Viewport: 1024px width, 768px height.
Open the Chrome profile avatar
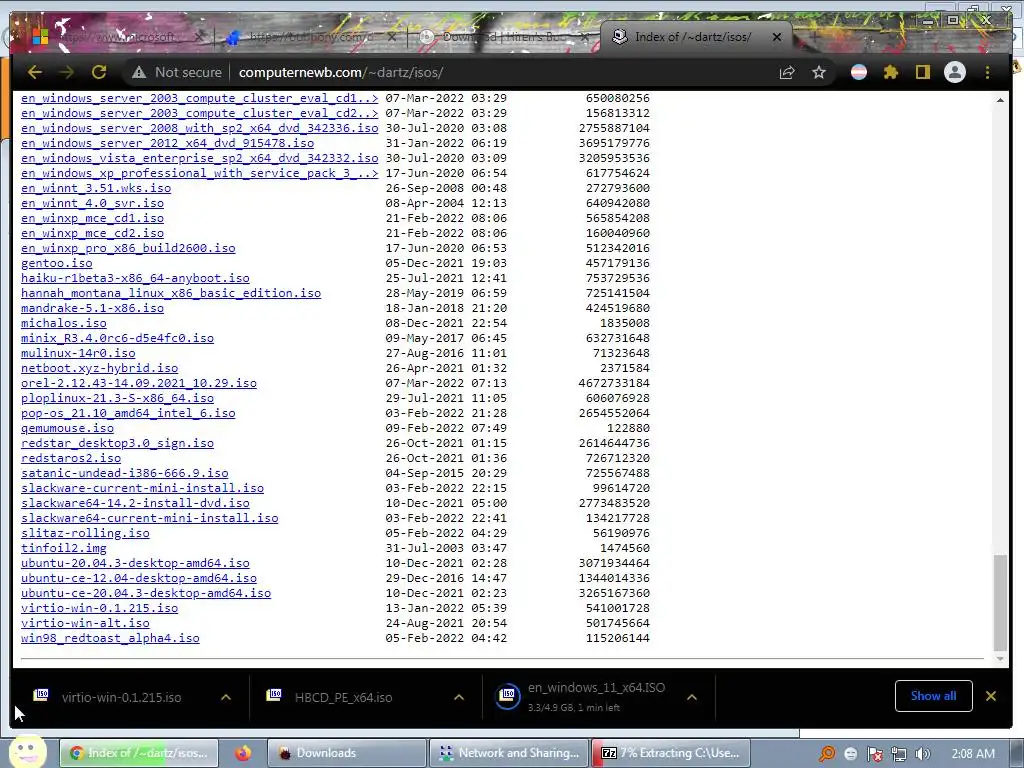(955, 72)
